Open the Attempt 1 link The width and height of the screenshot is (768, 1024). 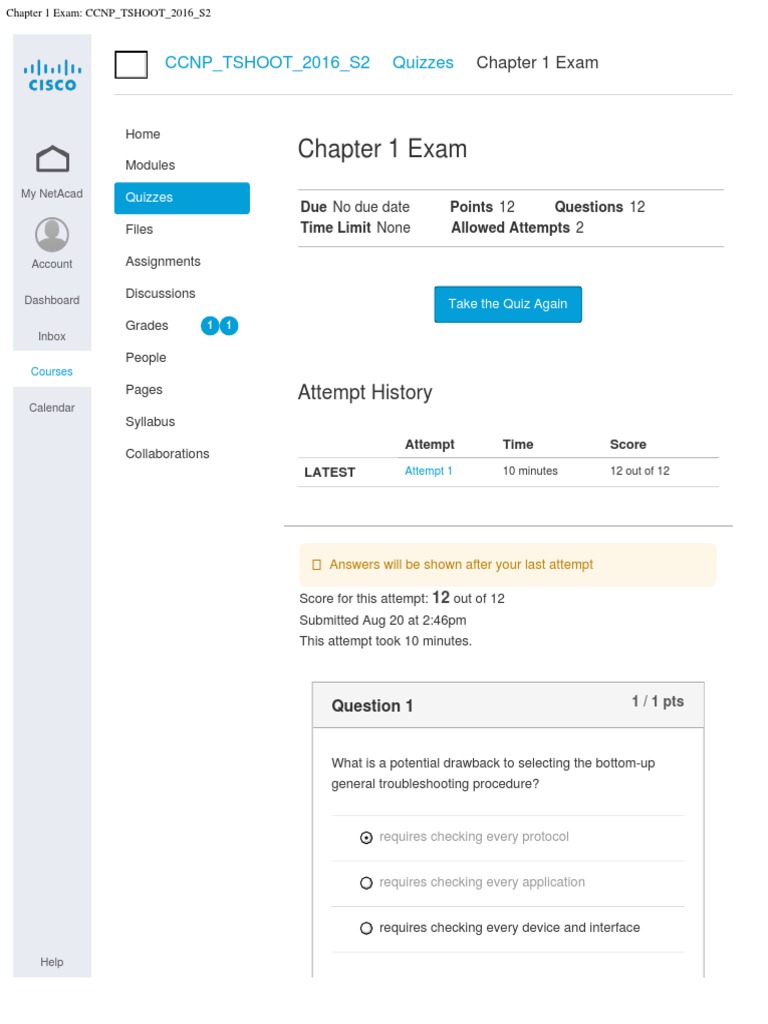coord(428,471)
